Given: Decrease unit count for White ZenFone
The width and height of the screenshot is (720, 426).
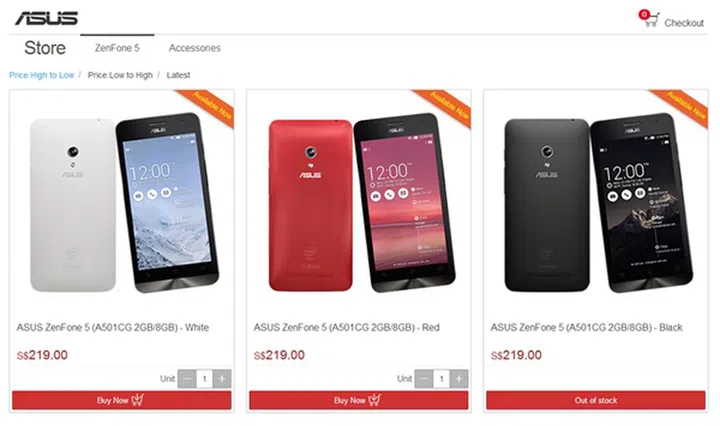Looking at the screenshot, I should pos(187,379).
